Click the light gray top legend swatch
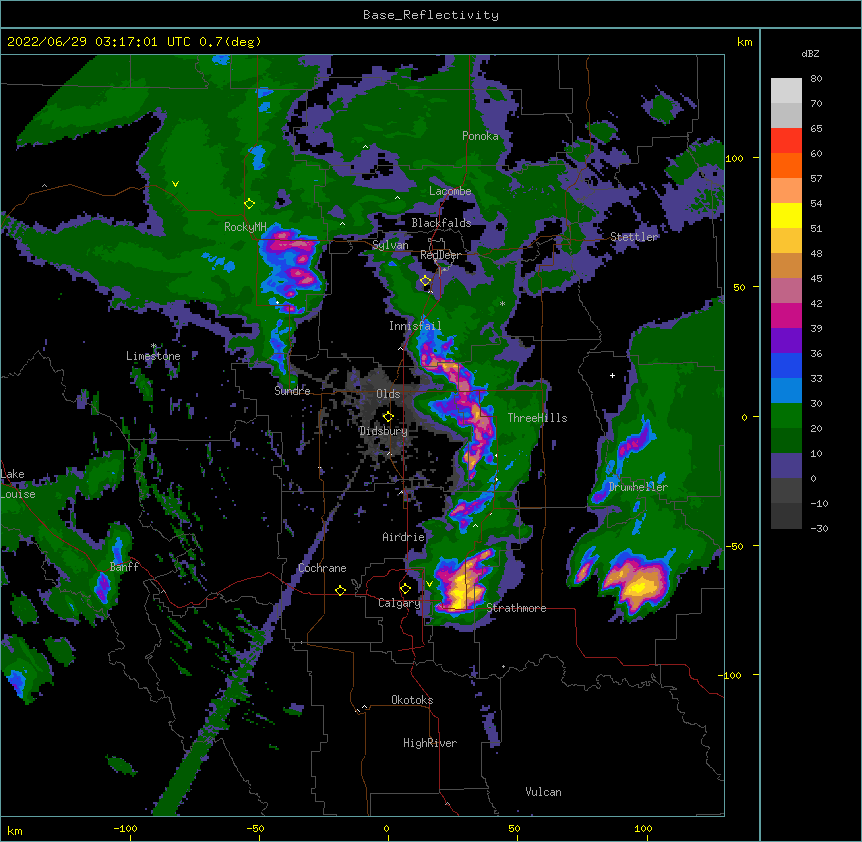 [786, 91]
